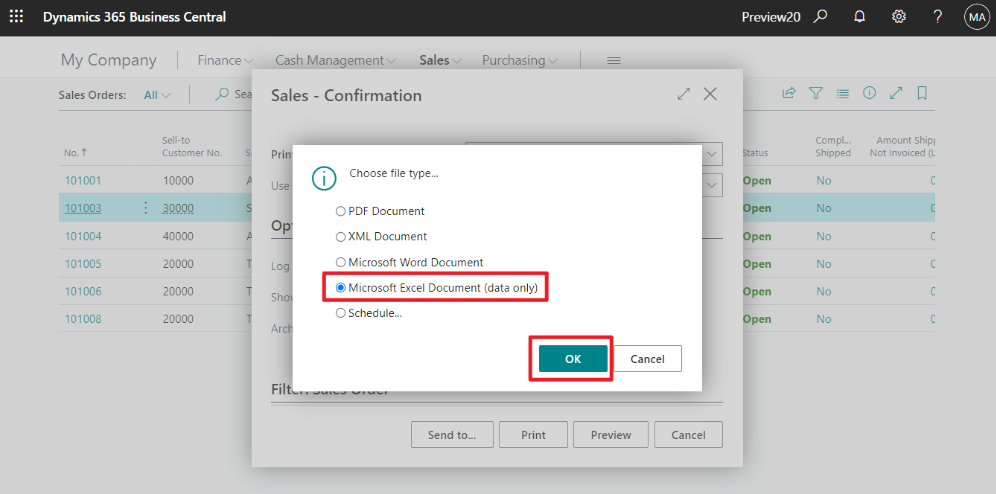
Task: Close the Sales - Confirmation dialog
Action: coord(710,94)
